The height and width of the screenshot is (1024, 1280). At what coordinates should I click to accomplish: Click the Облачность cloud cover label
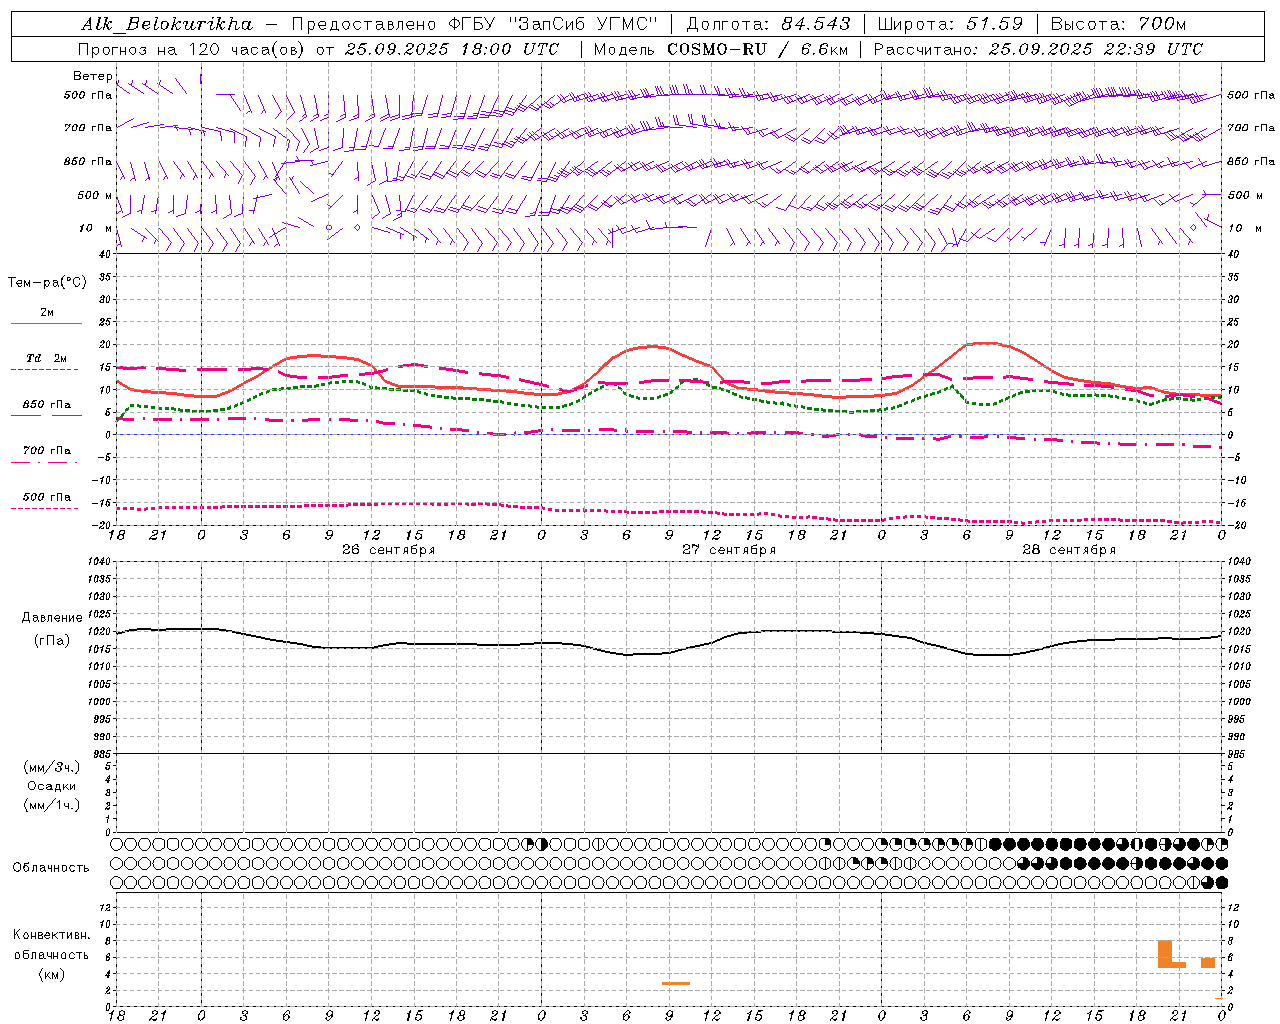click(x=51, y=867)
